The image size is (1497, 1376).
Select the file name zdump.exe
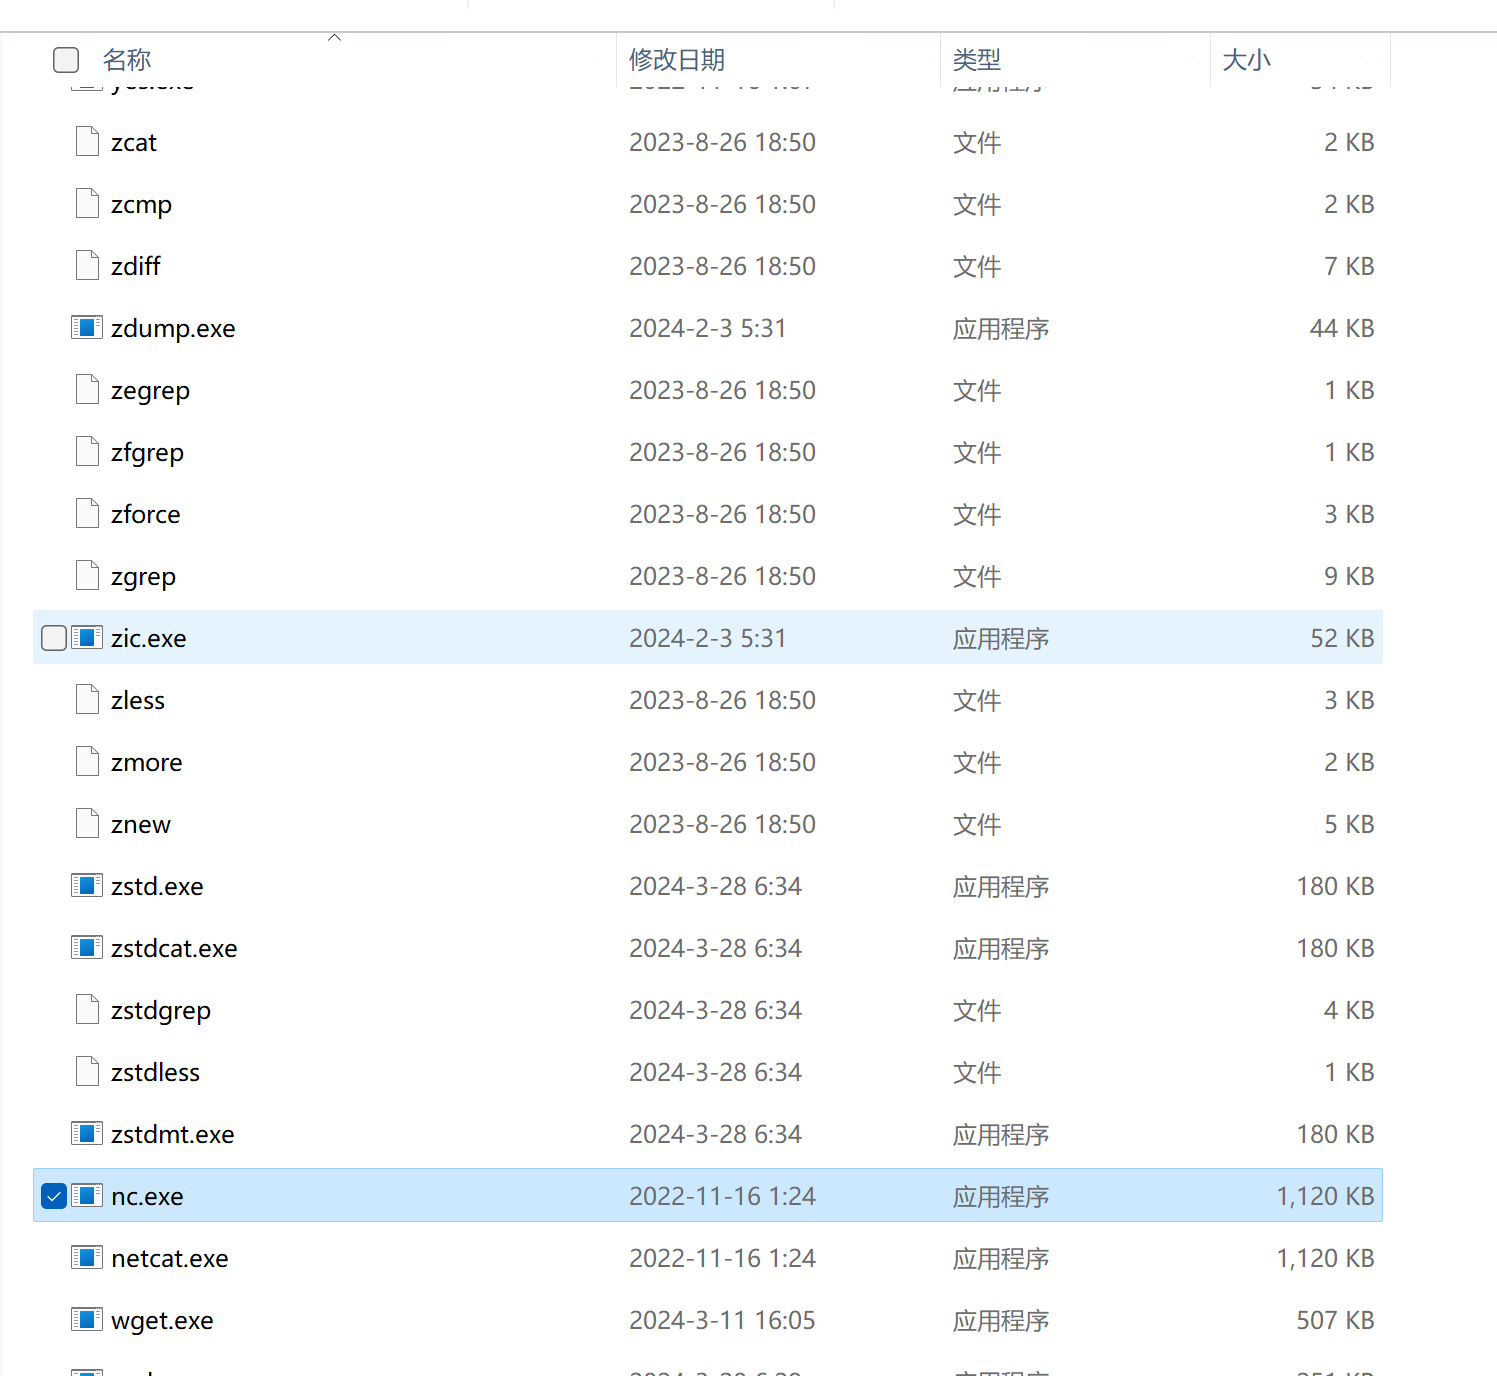pyautogui.click(x=173, y=328)
